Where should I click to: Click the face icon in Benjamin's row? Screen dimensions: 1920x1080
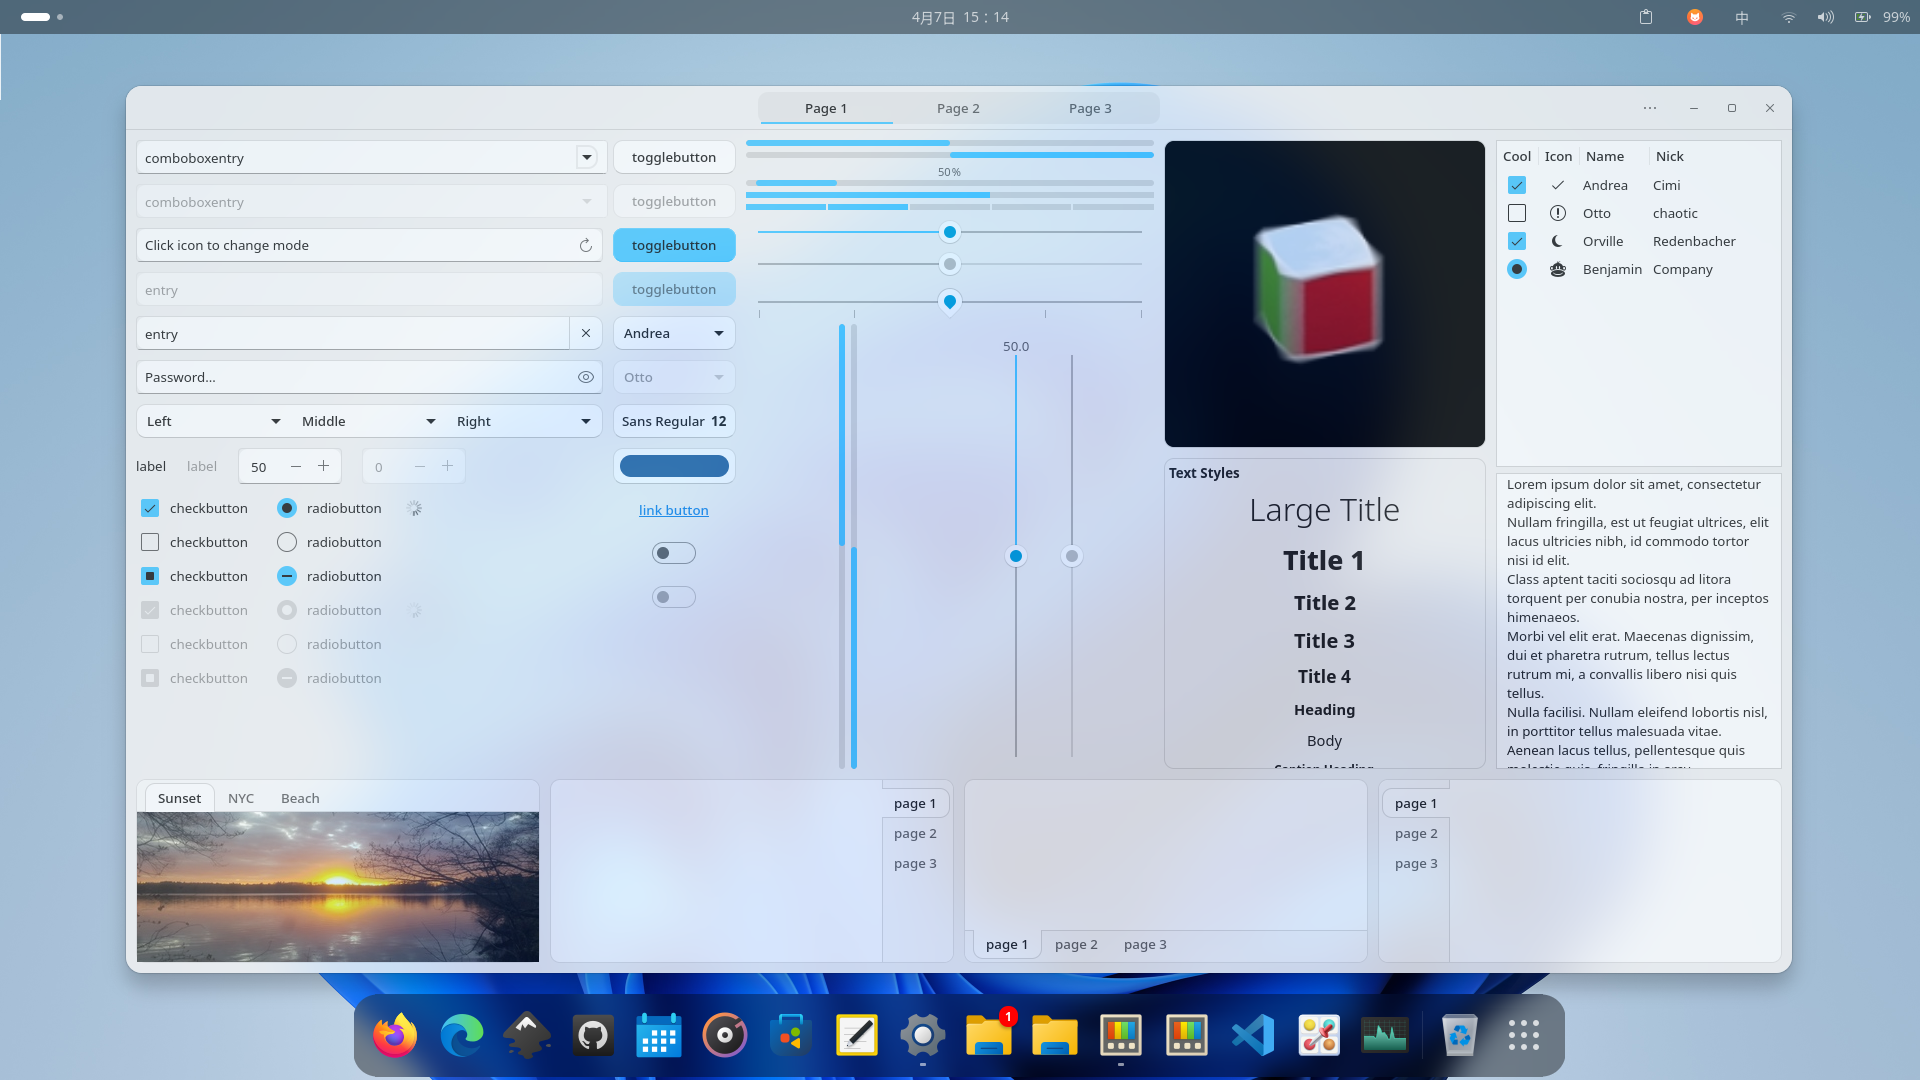click(1557, 269)
